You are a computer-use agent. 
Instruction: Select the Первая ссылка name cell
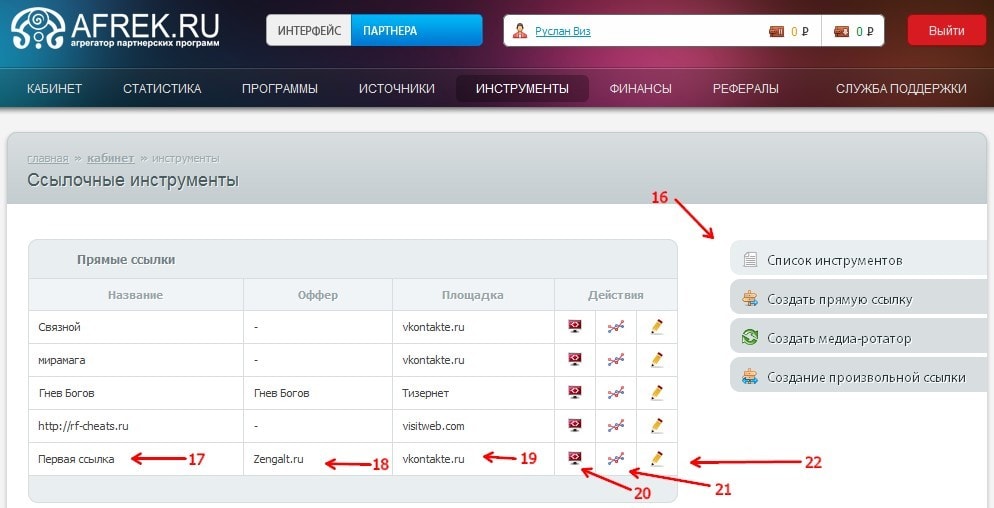(136, 459)
